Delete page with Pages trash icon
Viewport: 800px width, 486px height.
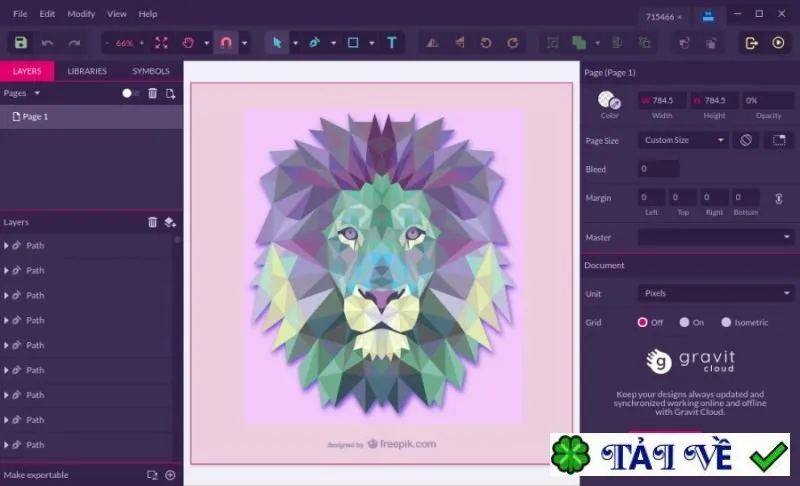(x=153, y=93)
